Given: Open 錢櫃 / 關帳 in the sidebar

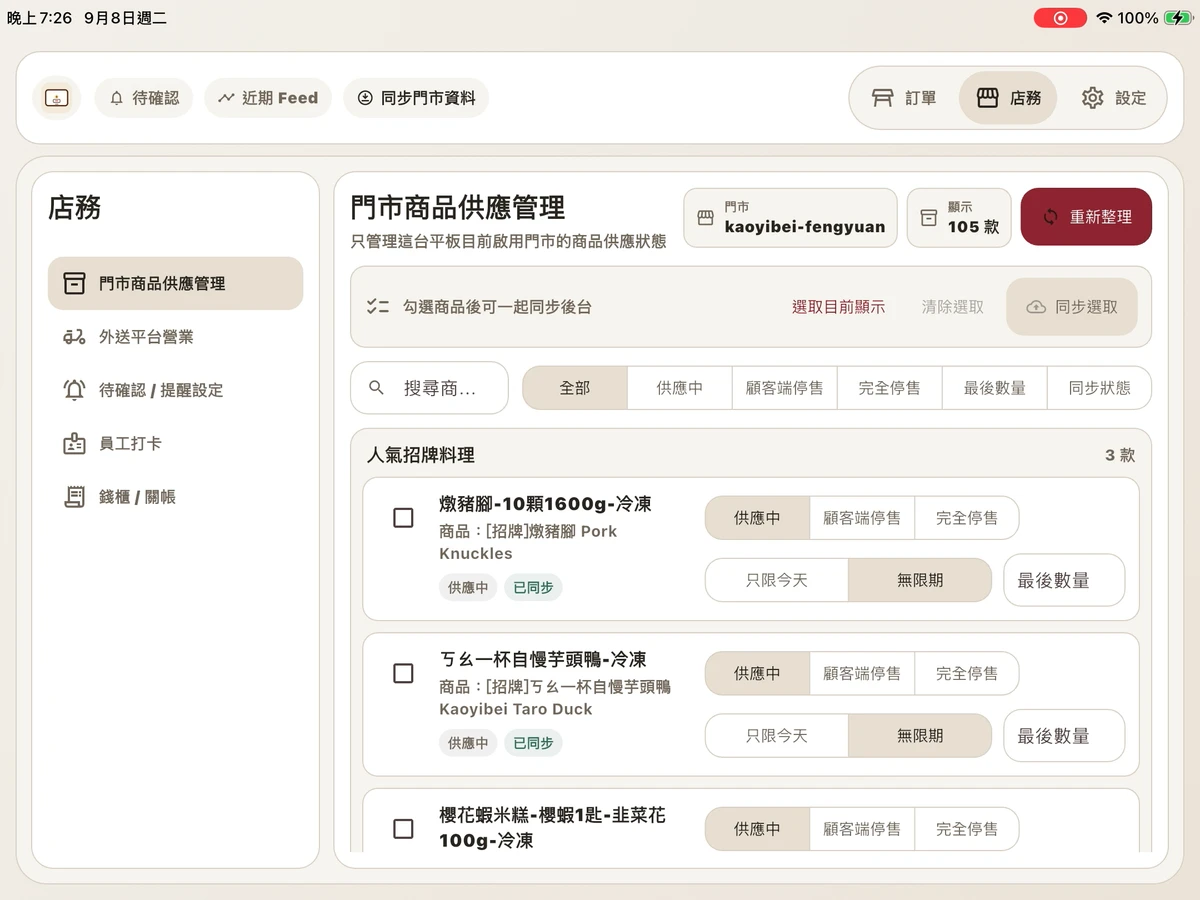Looking at the screenshot, I should [x=175, y=497].
